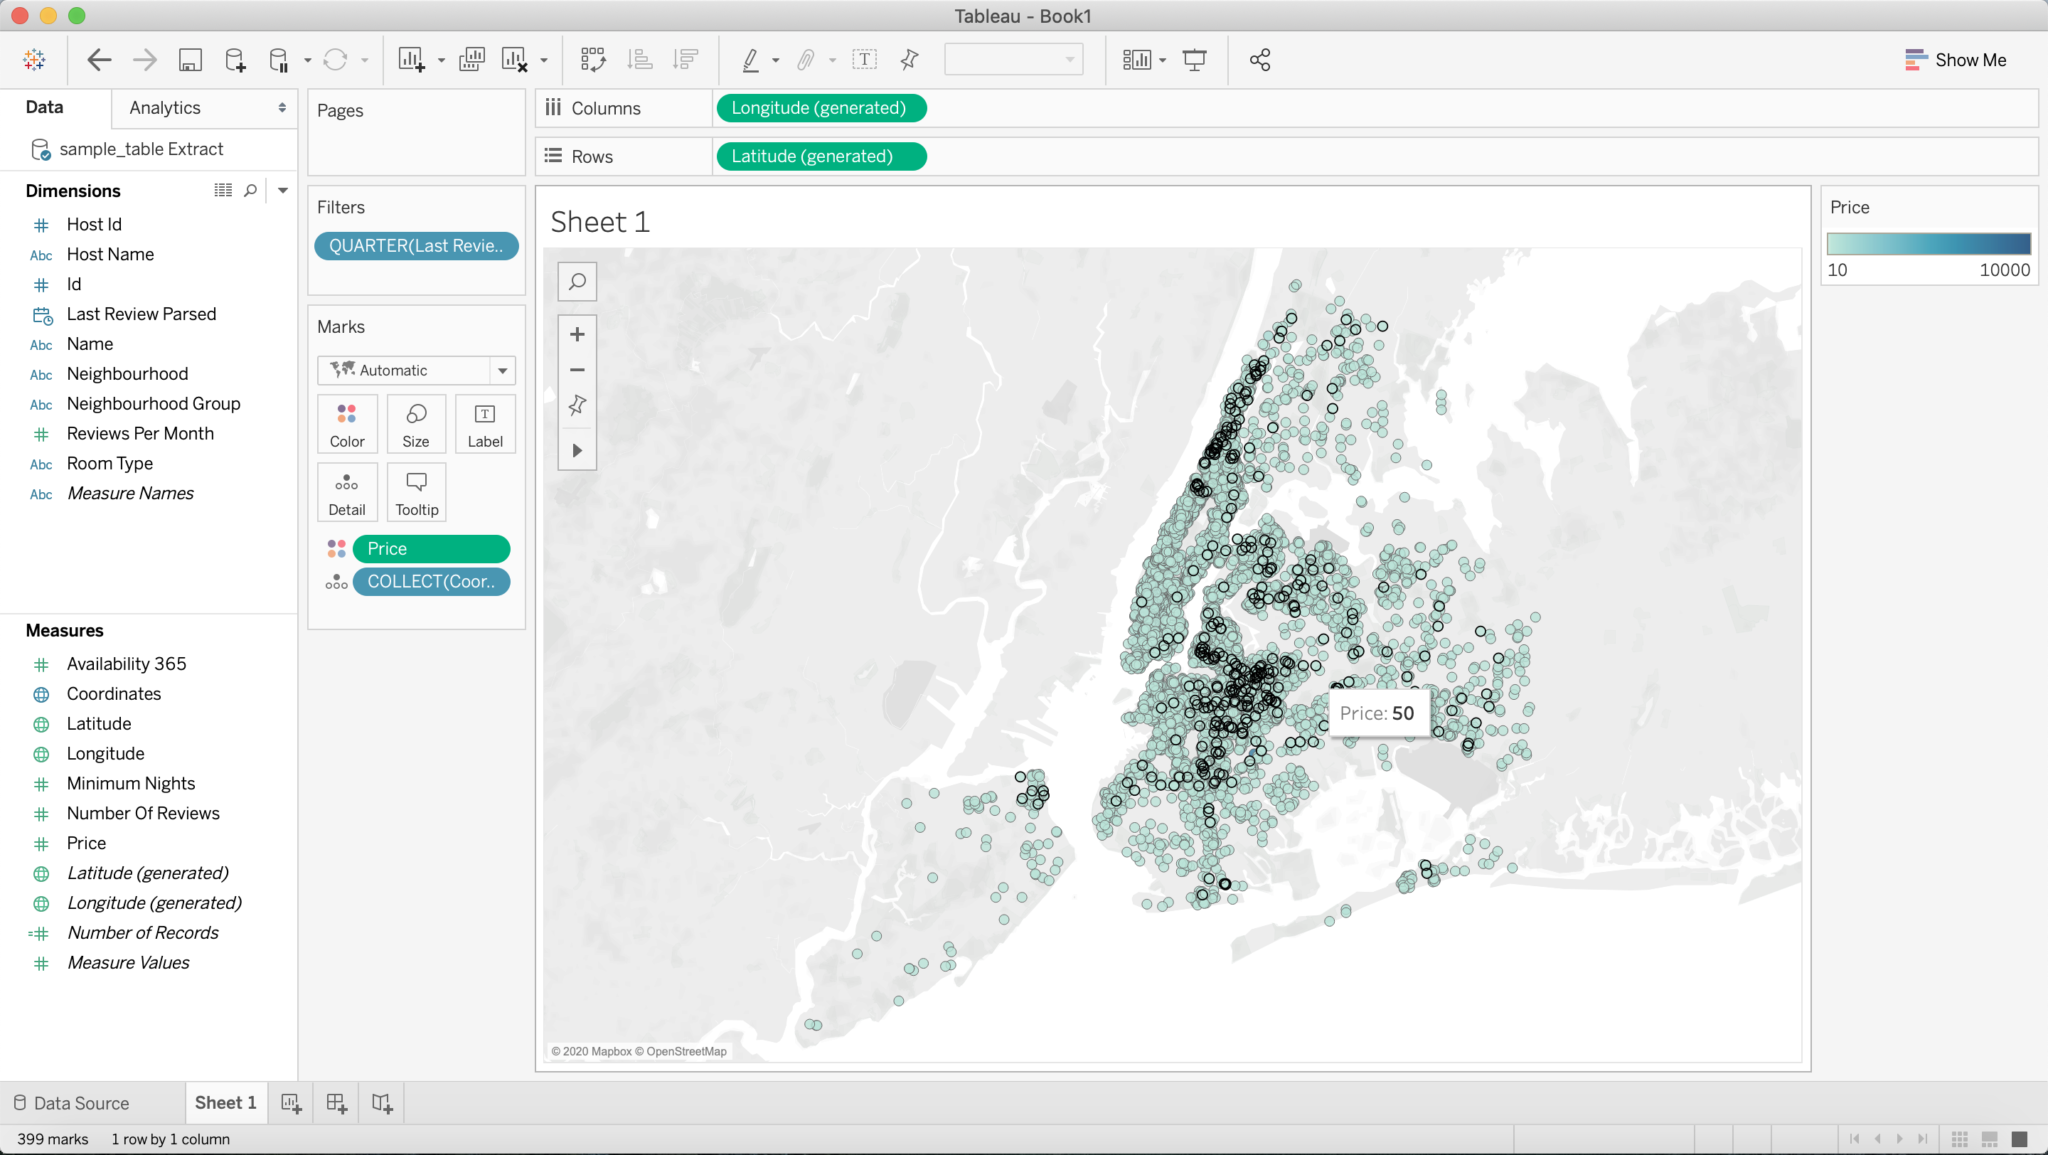The image size is (2048, 1155).
Task: Expand the map toolbar arrow
Action: click(x=577, y=449)
